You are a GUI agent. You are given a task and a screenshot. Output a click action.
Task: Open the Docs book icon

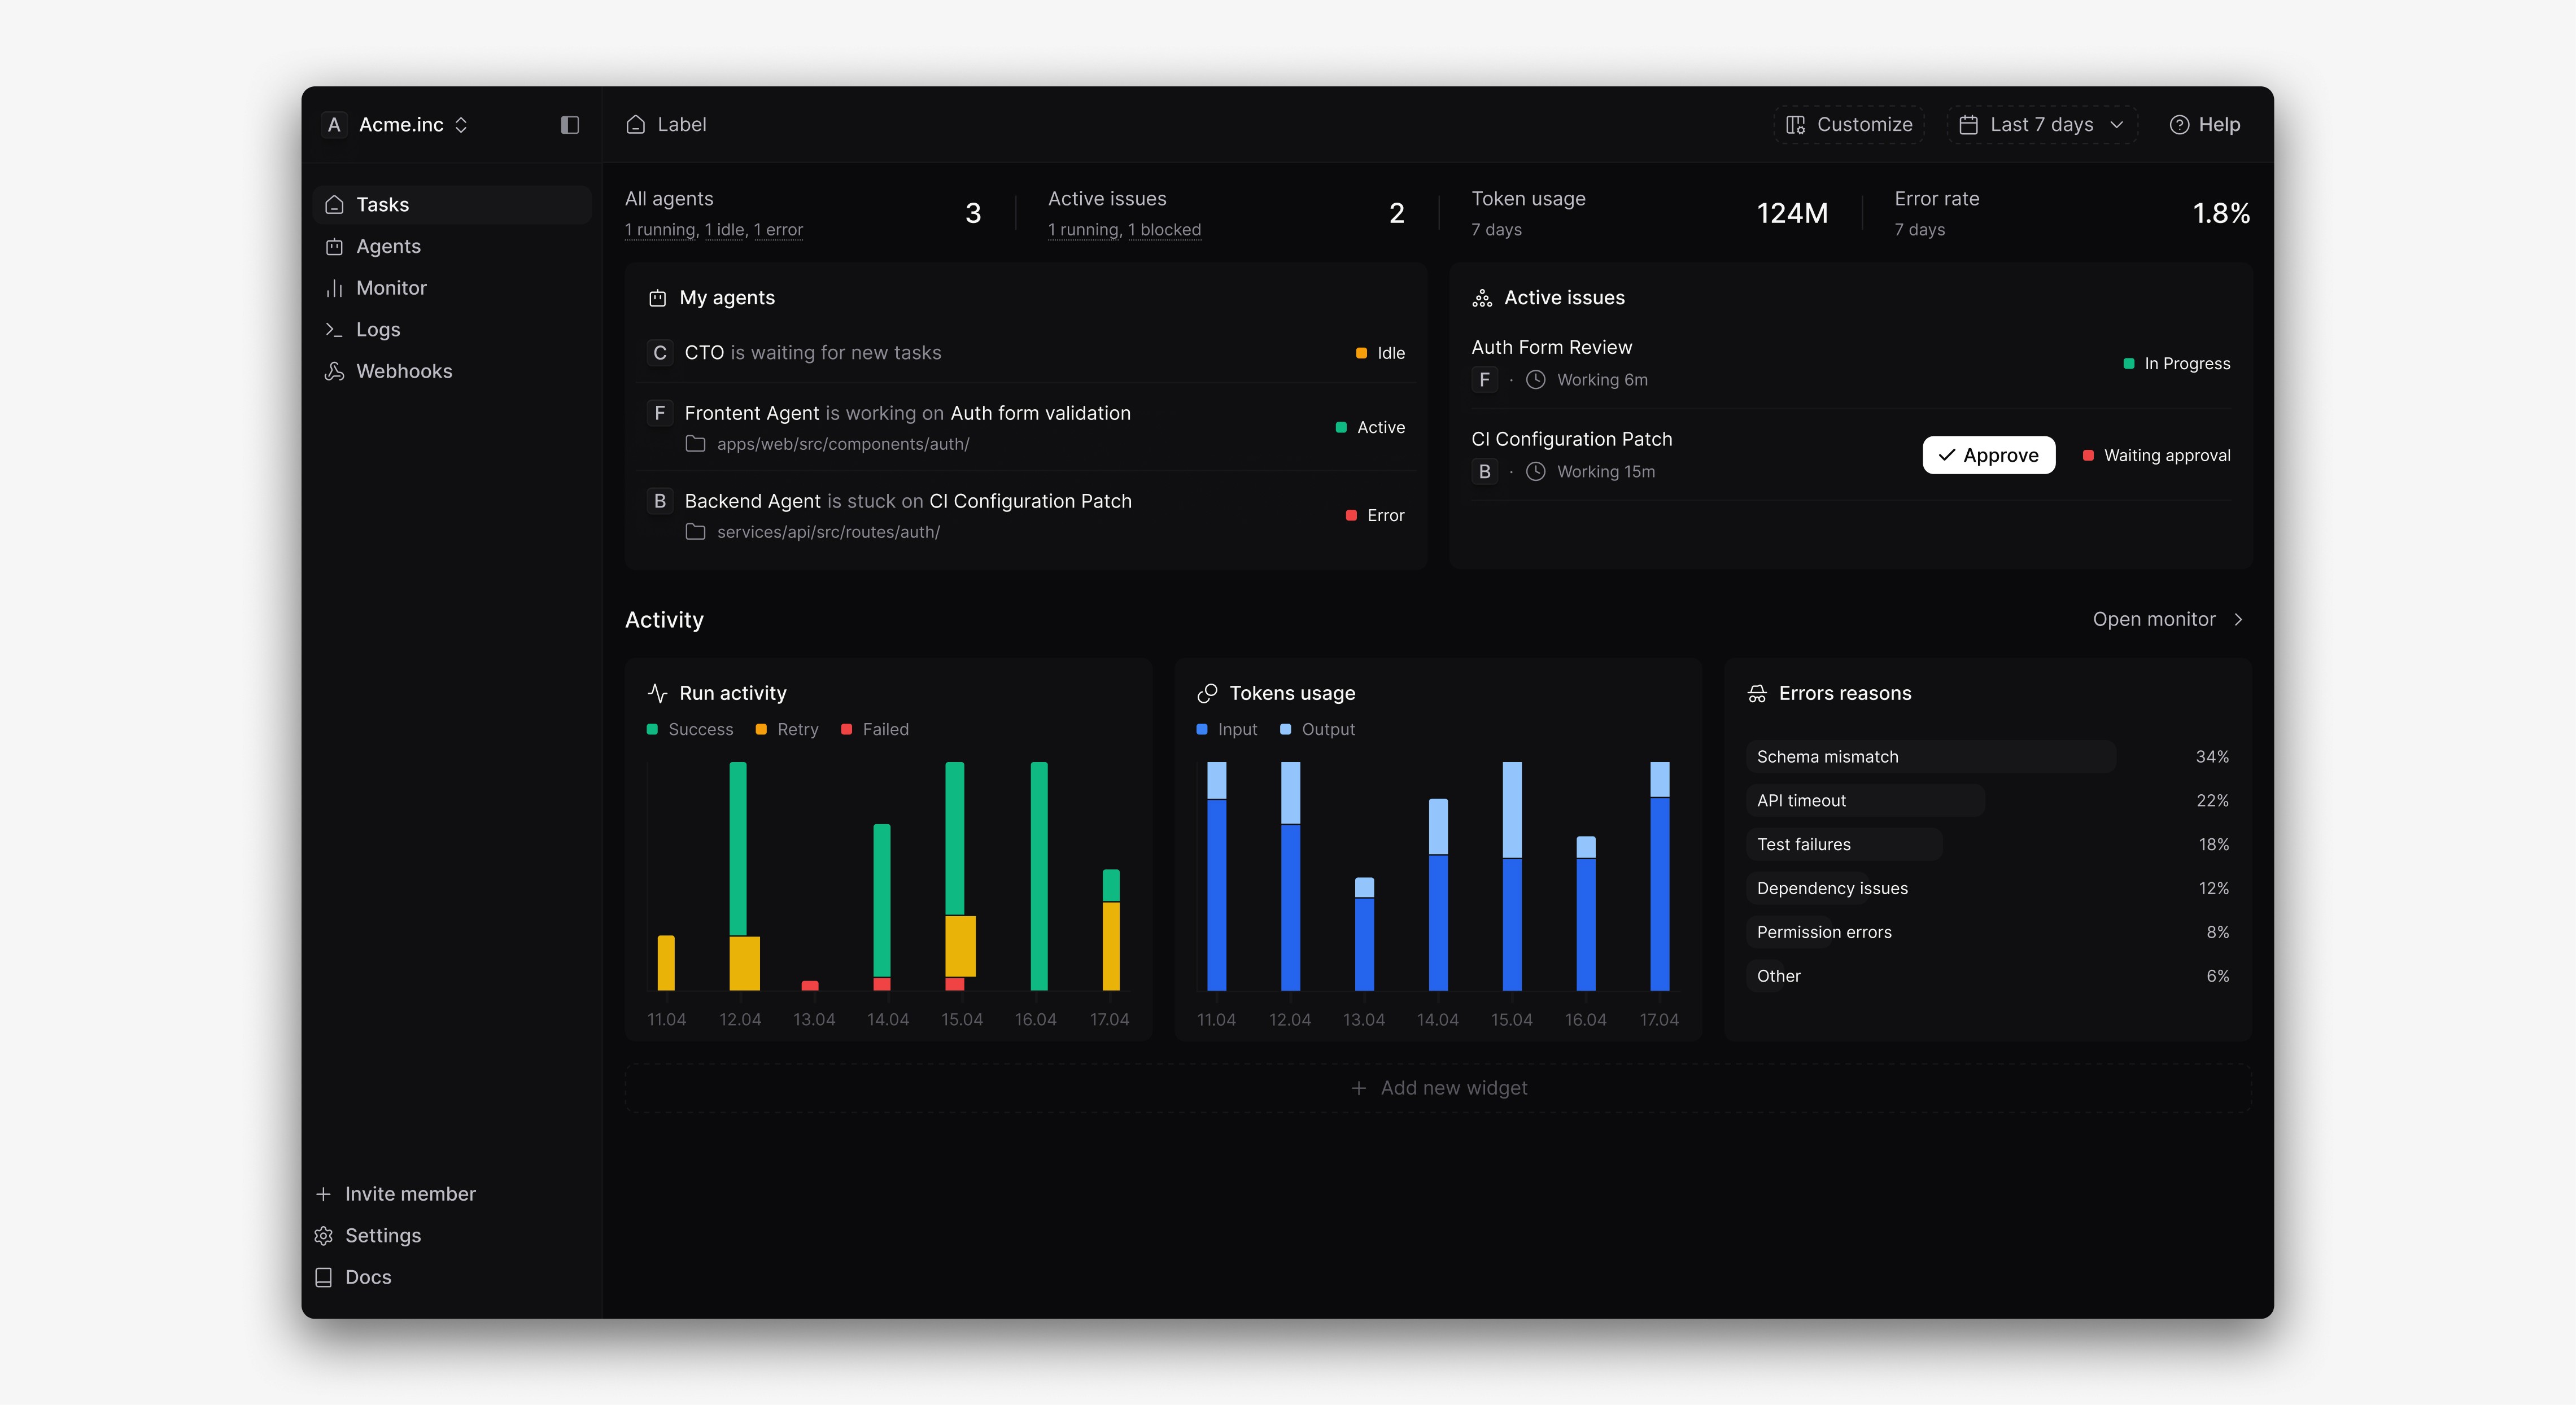pos(323,1278)
